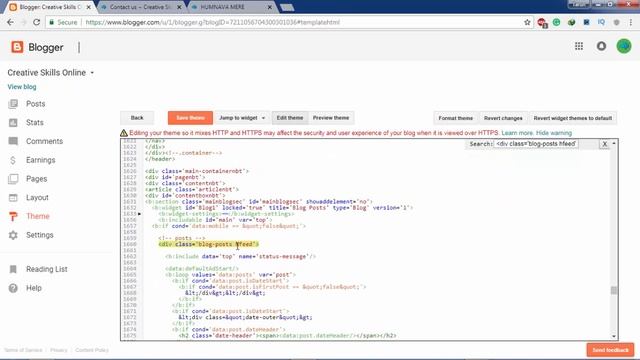Click the Posts sidebar icon
640x360 pixels.
[13, 104]
